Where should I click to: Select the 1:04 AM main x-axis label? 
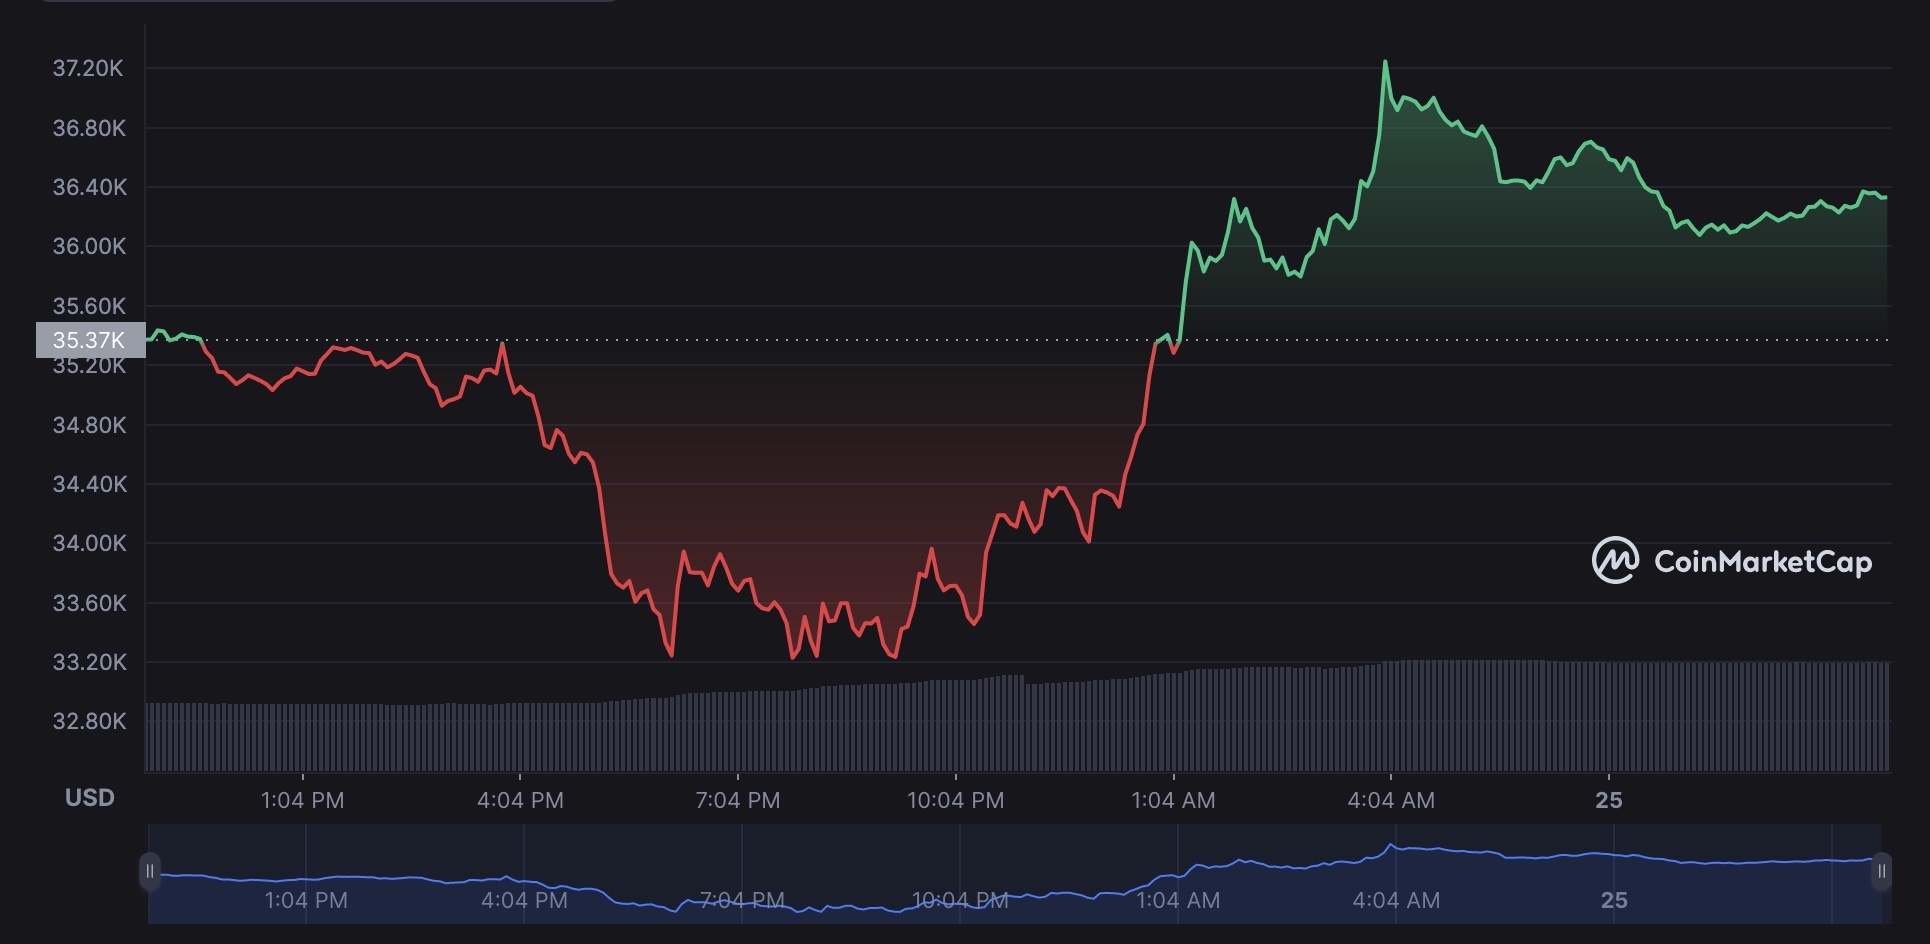coord(1173,800)
